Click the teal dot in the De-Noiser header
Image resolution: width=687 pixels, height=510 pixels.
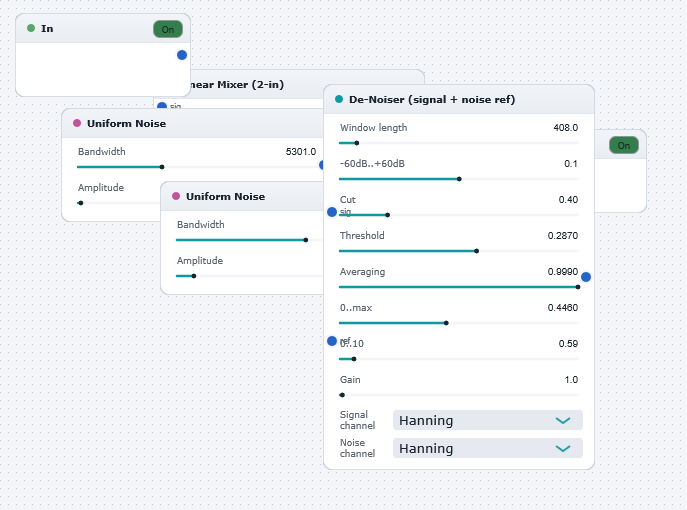(x=339, y=99)
